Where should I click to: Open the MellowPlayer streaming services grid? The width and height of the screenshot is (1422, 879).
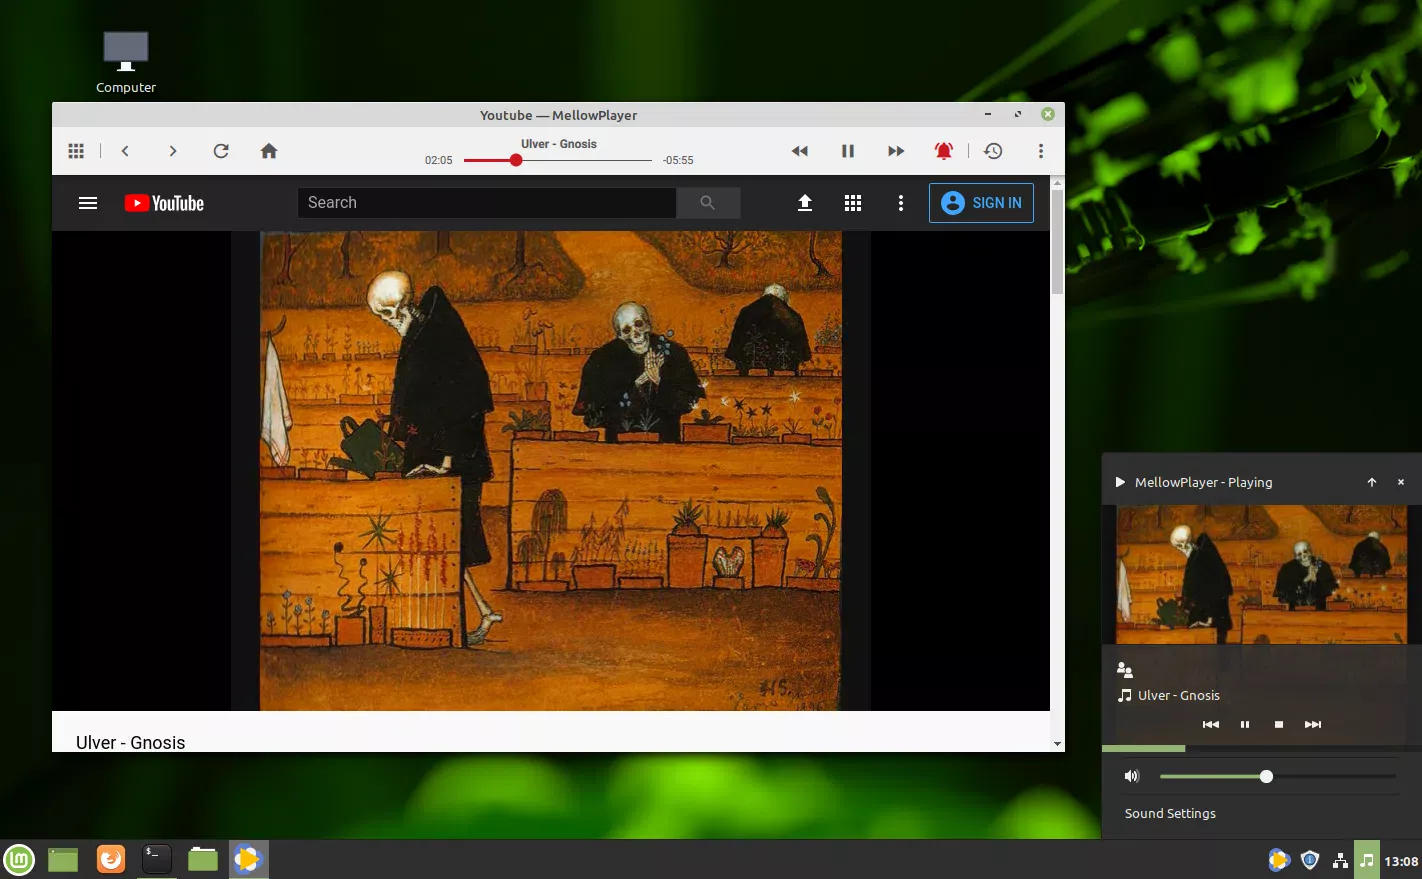[75, 150]
